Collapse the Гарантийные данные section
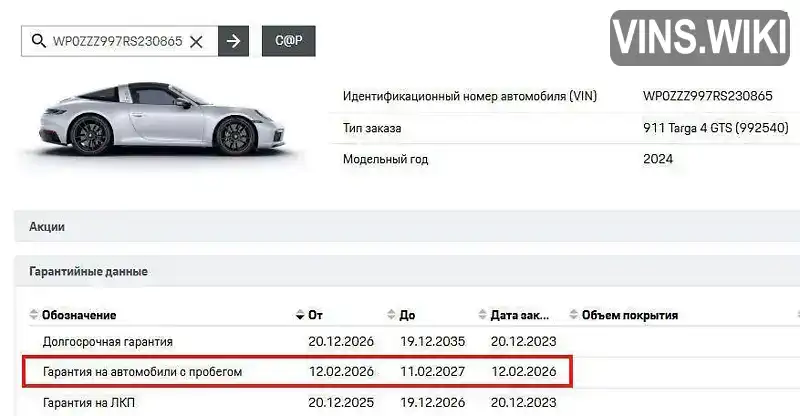The height and width of the screenshot is (416, 800). 407,271
